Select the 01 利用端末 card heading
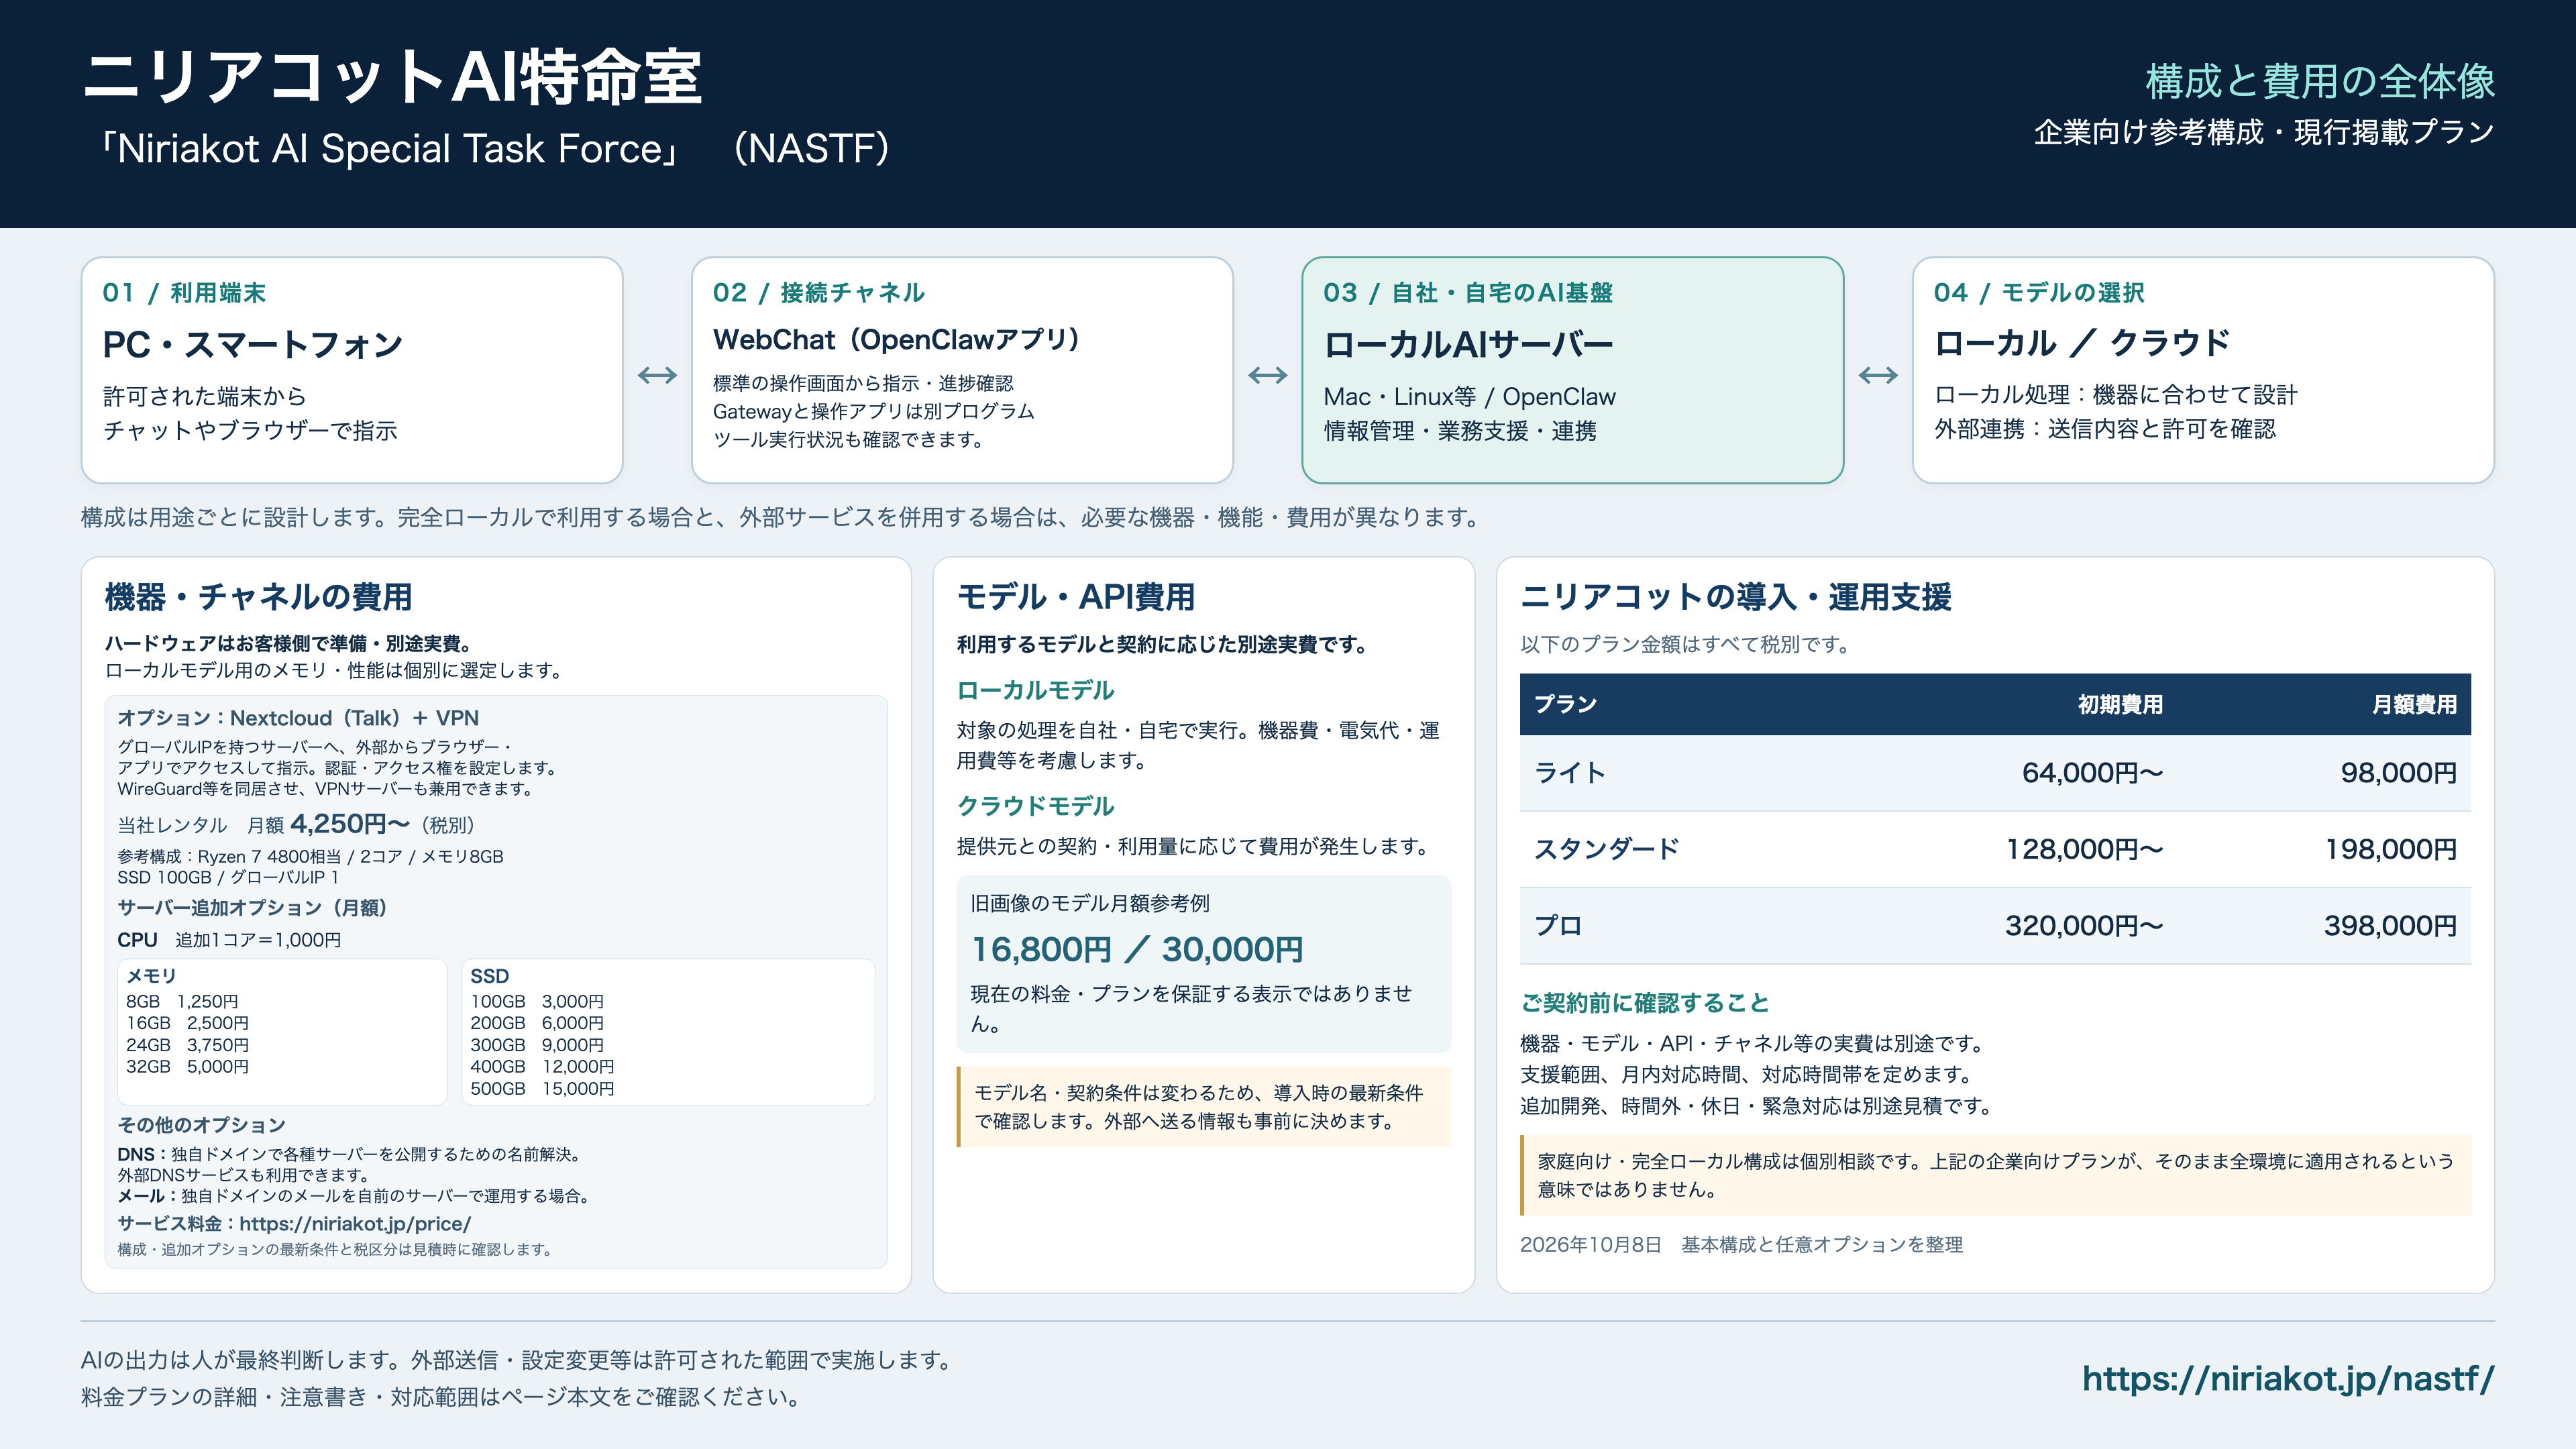The height and width of the screenshot is (1449, 2576). 184,293
